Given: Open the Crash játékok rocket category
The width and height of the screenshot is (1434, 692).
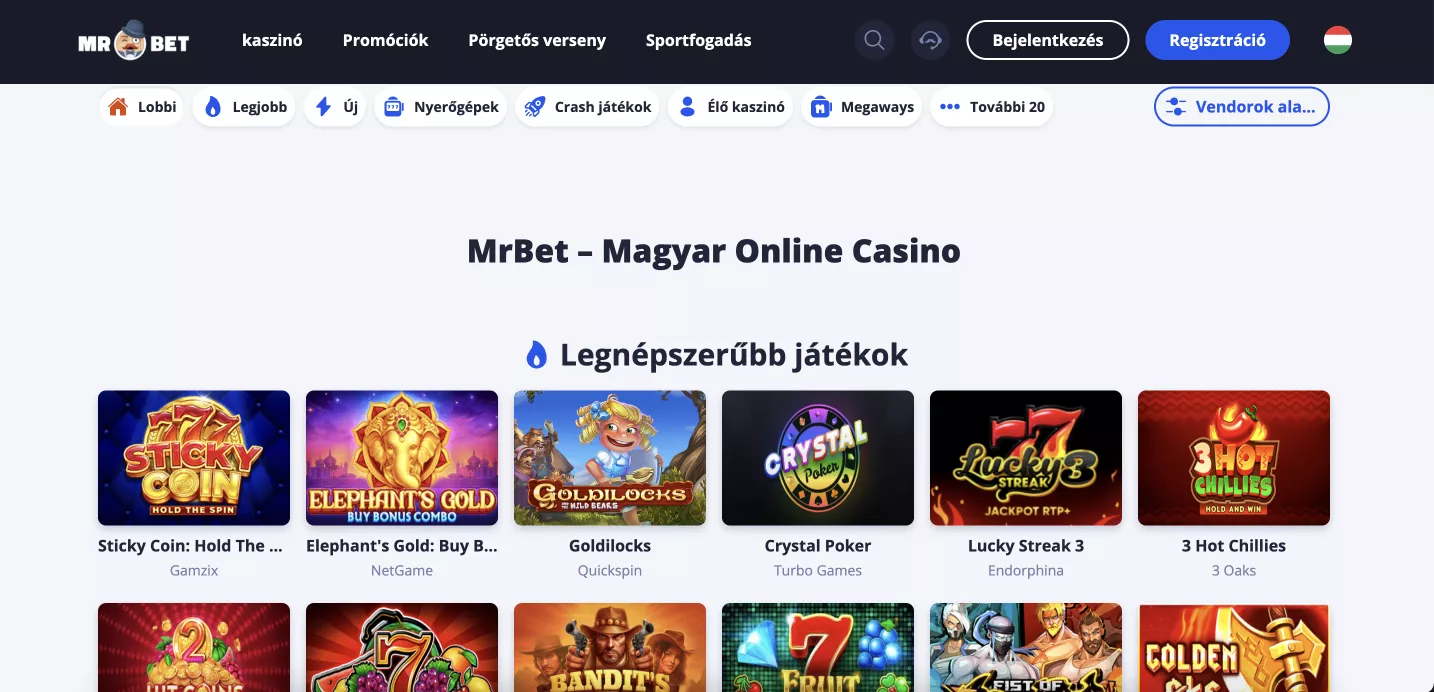Looking at the screenshot, I should tap(588, 107).
